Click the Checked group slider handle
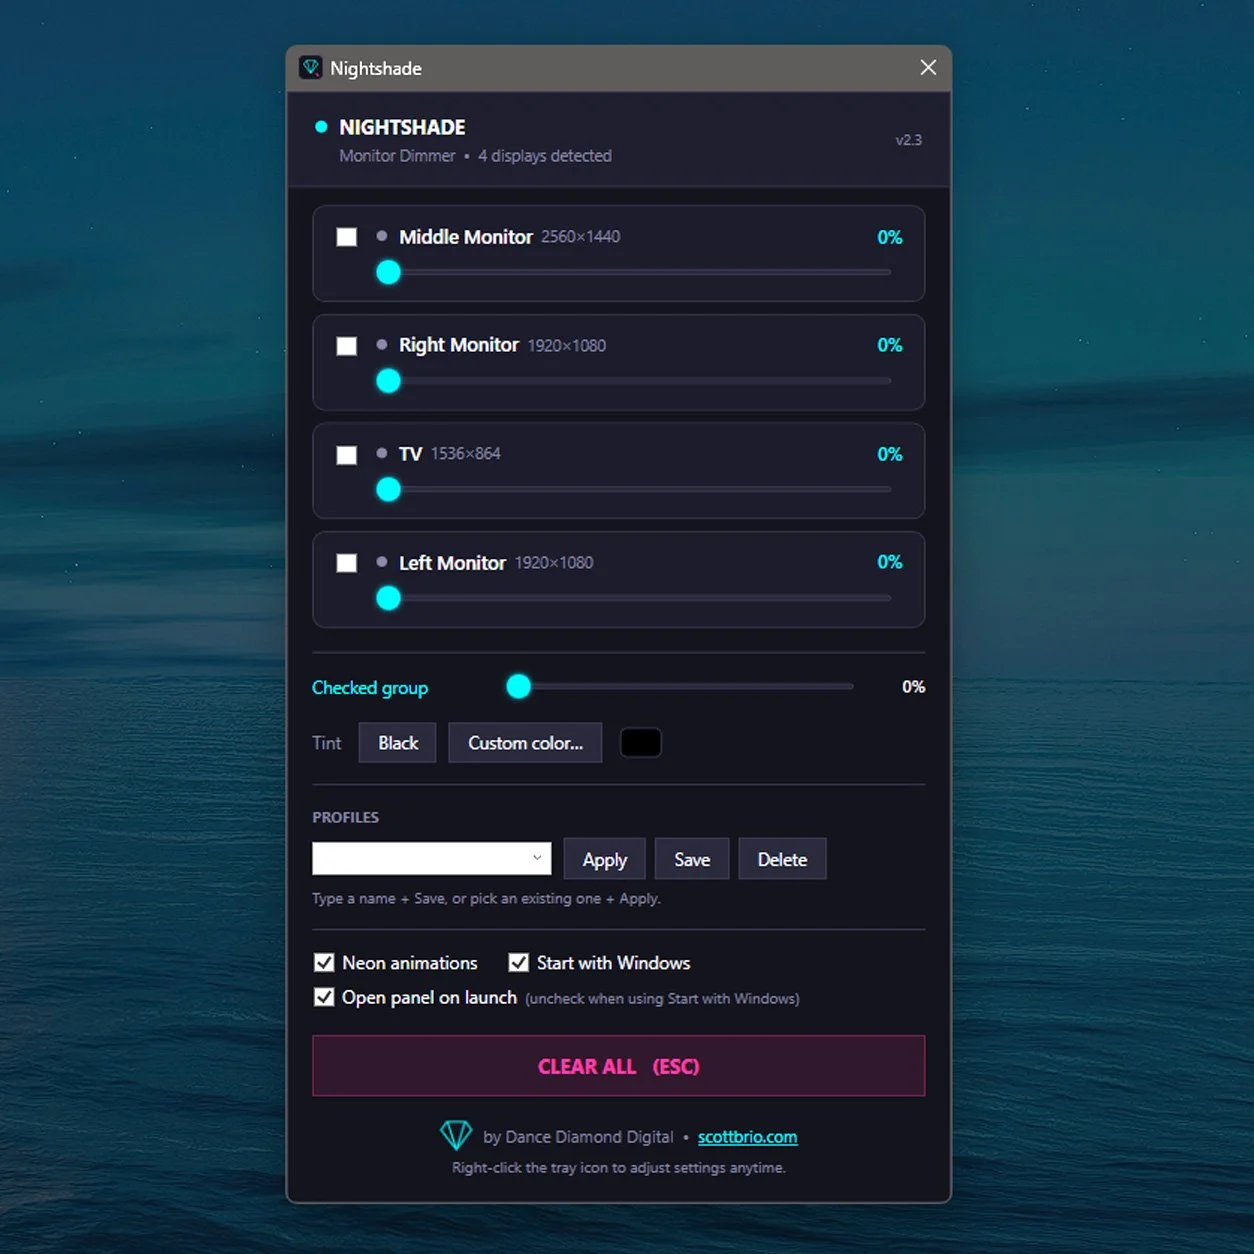The height and width of the screenshot is (1254, 1254). click(x=518, y=686)
